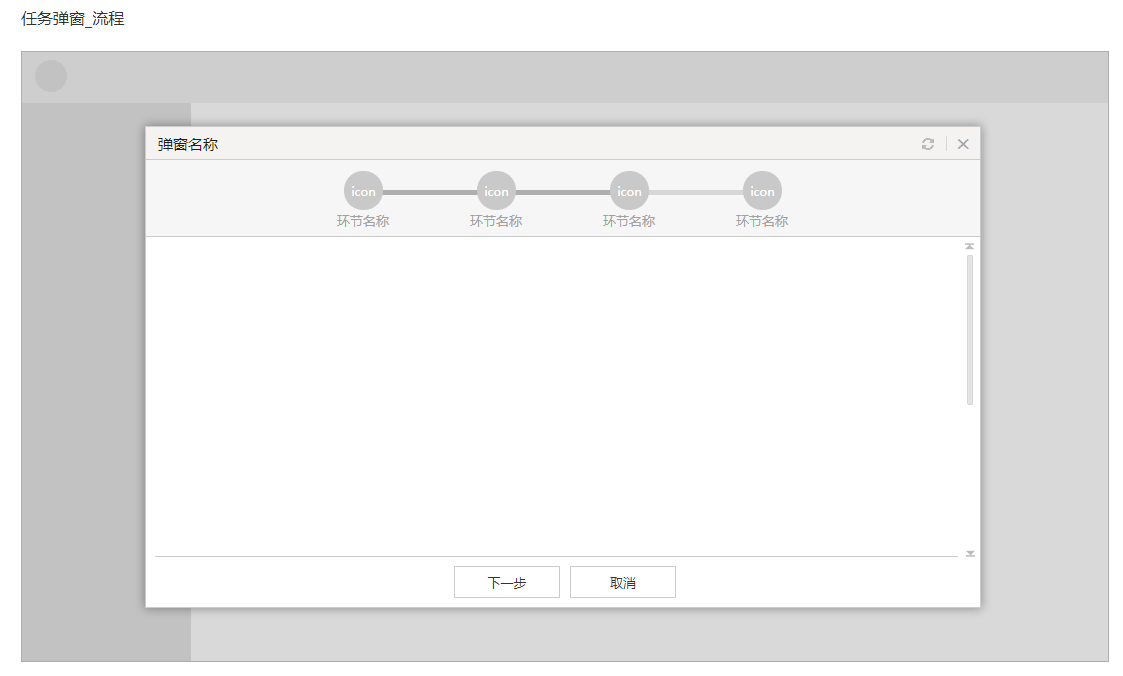Click the 弹窗名称 dialog title
Screen dimensions: 1123x676
188,145
